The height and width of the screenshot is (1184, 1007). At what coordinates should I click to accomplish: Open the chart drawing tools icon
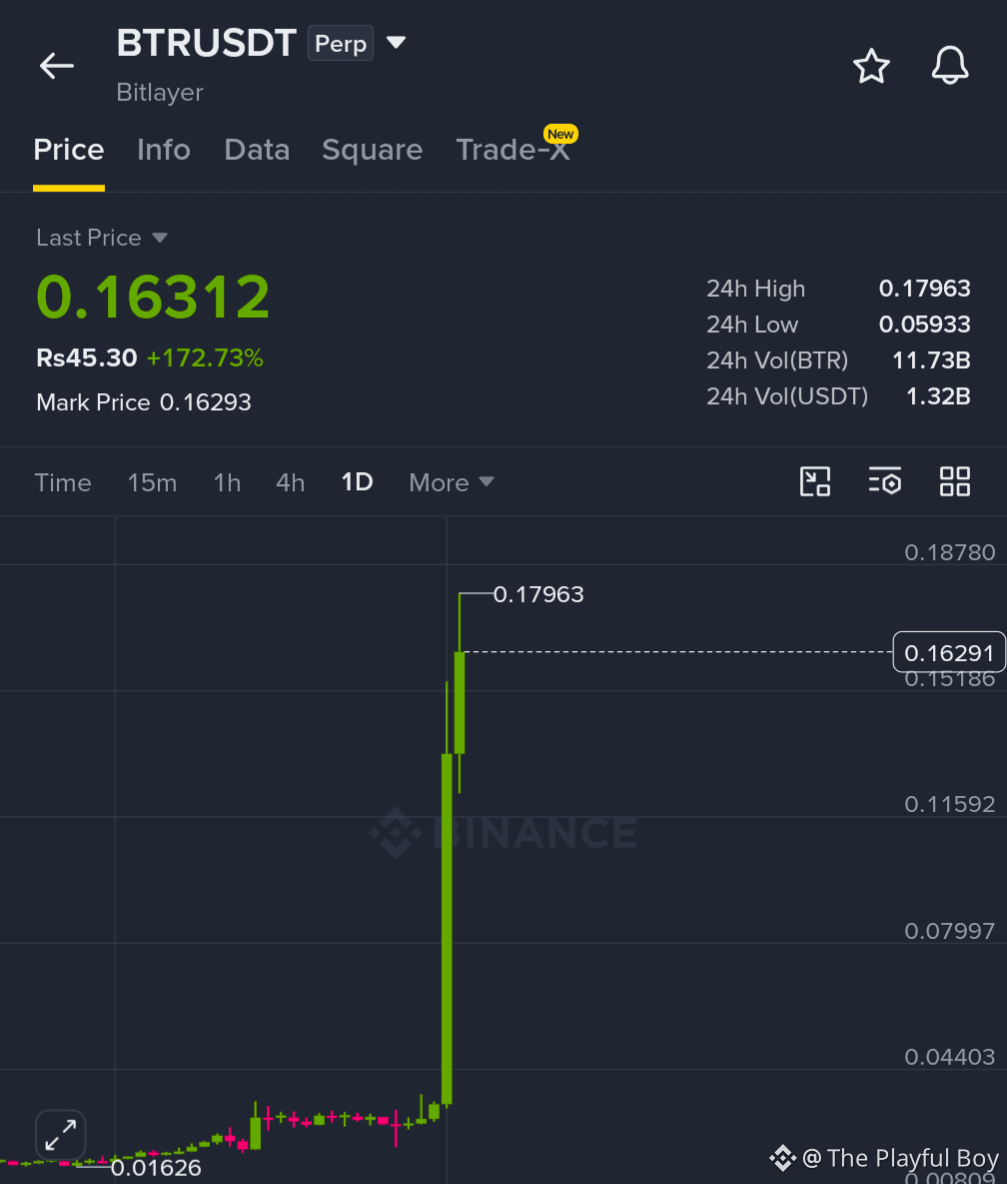(815, 482)
